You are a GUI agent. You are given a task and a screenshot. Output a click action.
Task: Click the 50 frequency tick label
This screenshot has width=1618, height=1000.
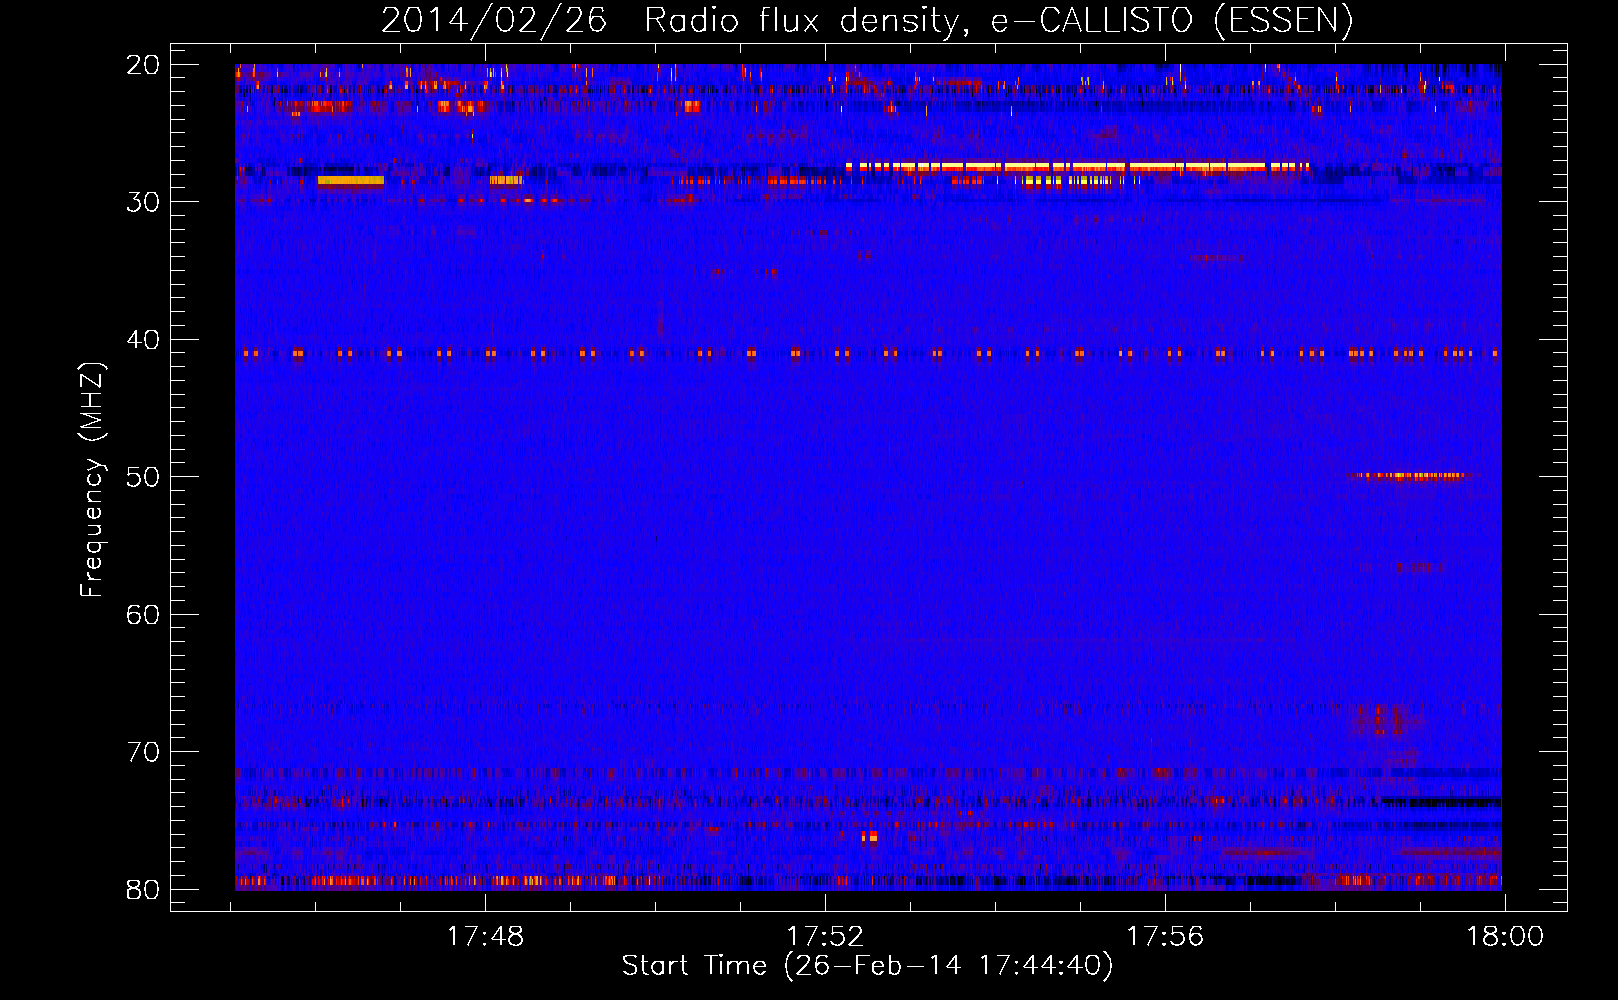pyautogui.click(x=143, y=477)
